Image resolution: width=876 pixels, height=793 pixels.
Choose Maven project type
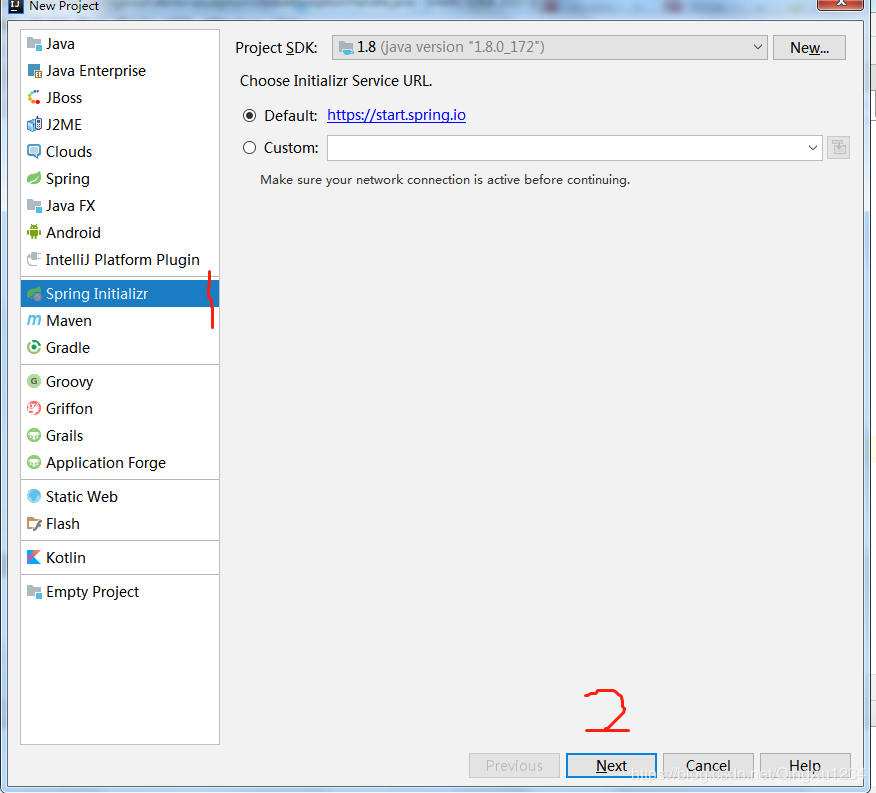[x=120, y=320]
